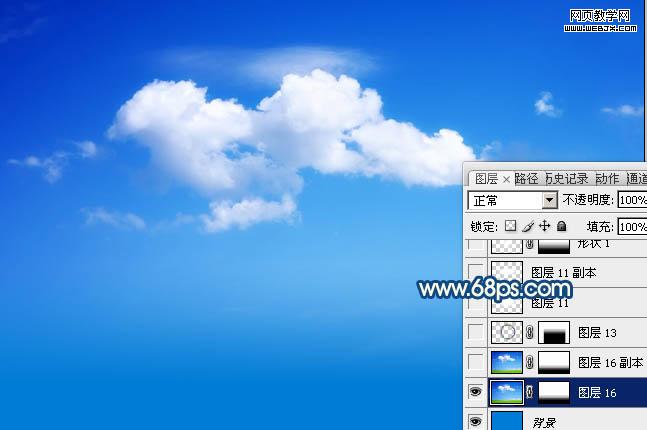This screenshot has width=647, height=430.
Task: Click mask link icon on 图层 13
Action: point(530,332)
